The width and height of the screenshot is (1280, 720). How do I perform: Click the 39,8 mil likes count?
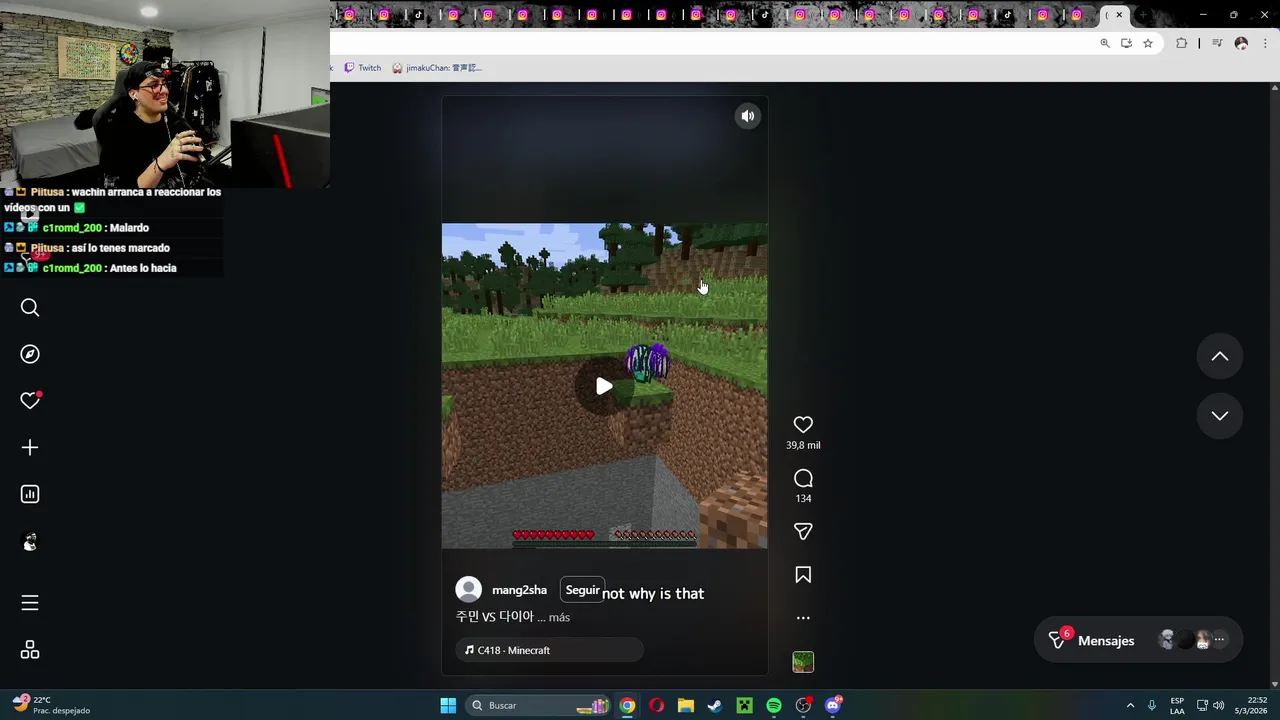[803, 446]
